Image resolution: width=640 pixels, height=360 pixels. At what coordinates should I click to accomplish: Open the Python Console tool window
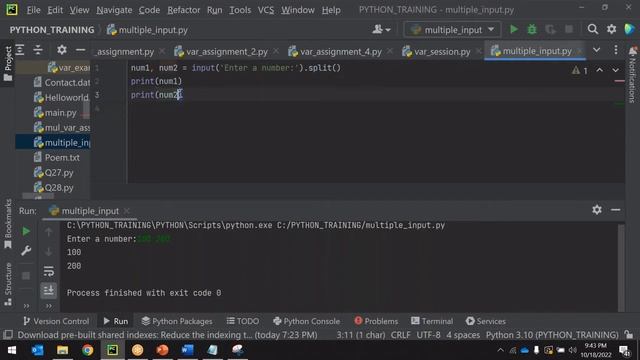[306, 321]
